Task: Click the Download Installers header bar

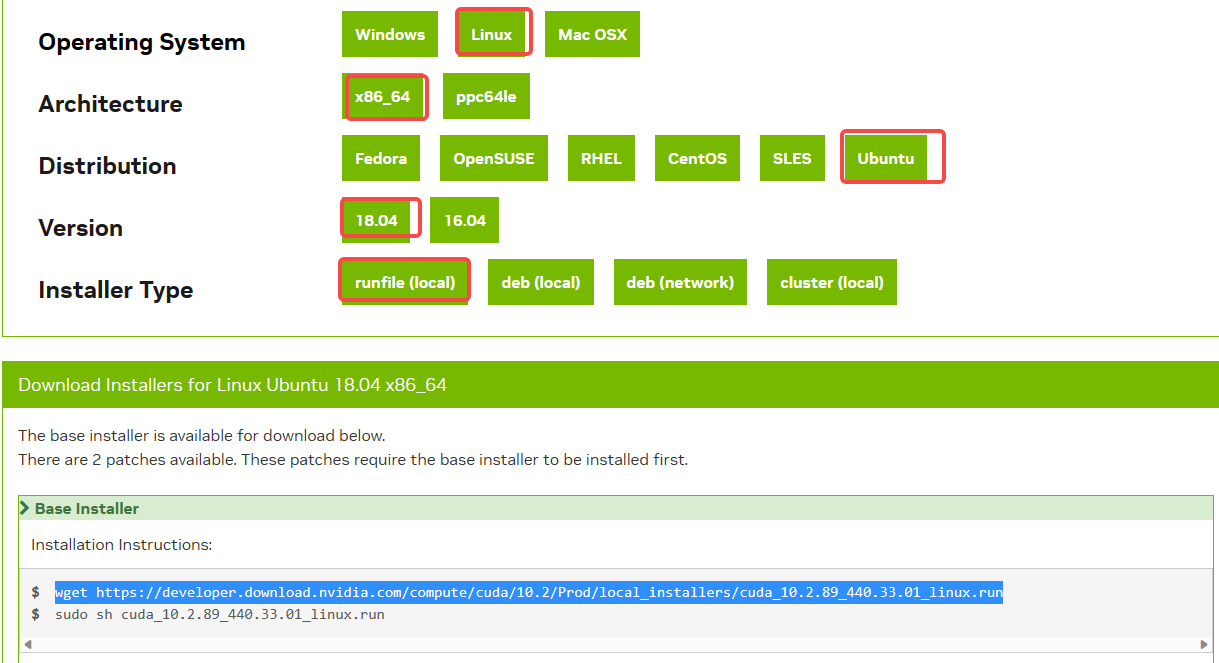Action: [x=610, y=385]
